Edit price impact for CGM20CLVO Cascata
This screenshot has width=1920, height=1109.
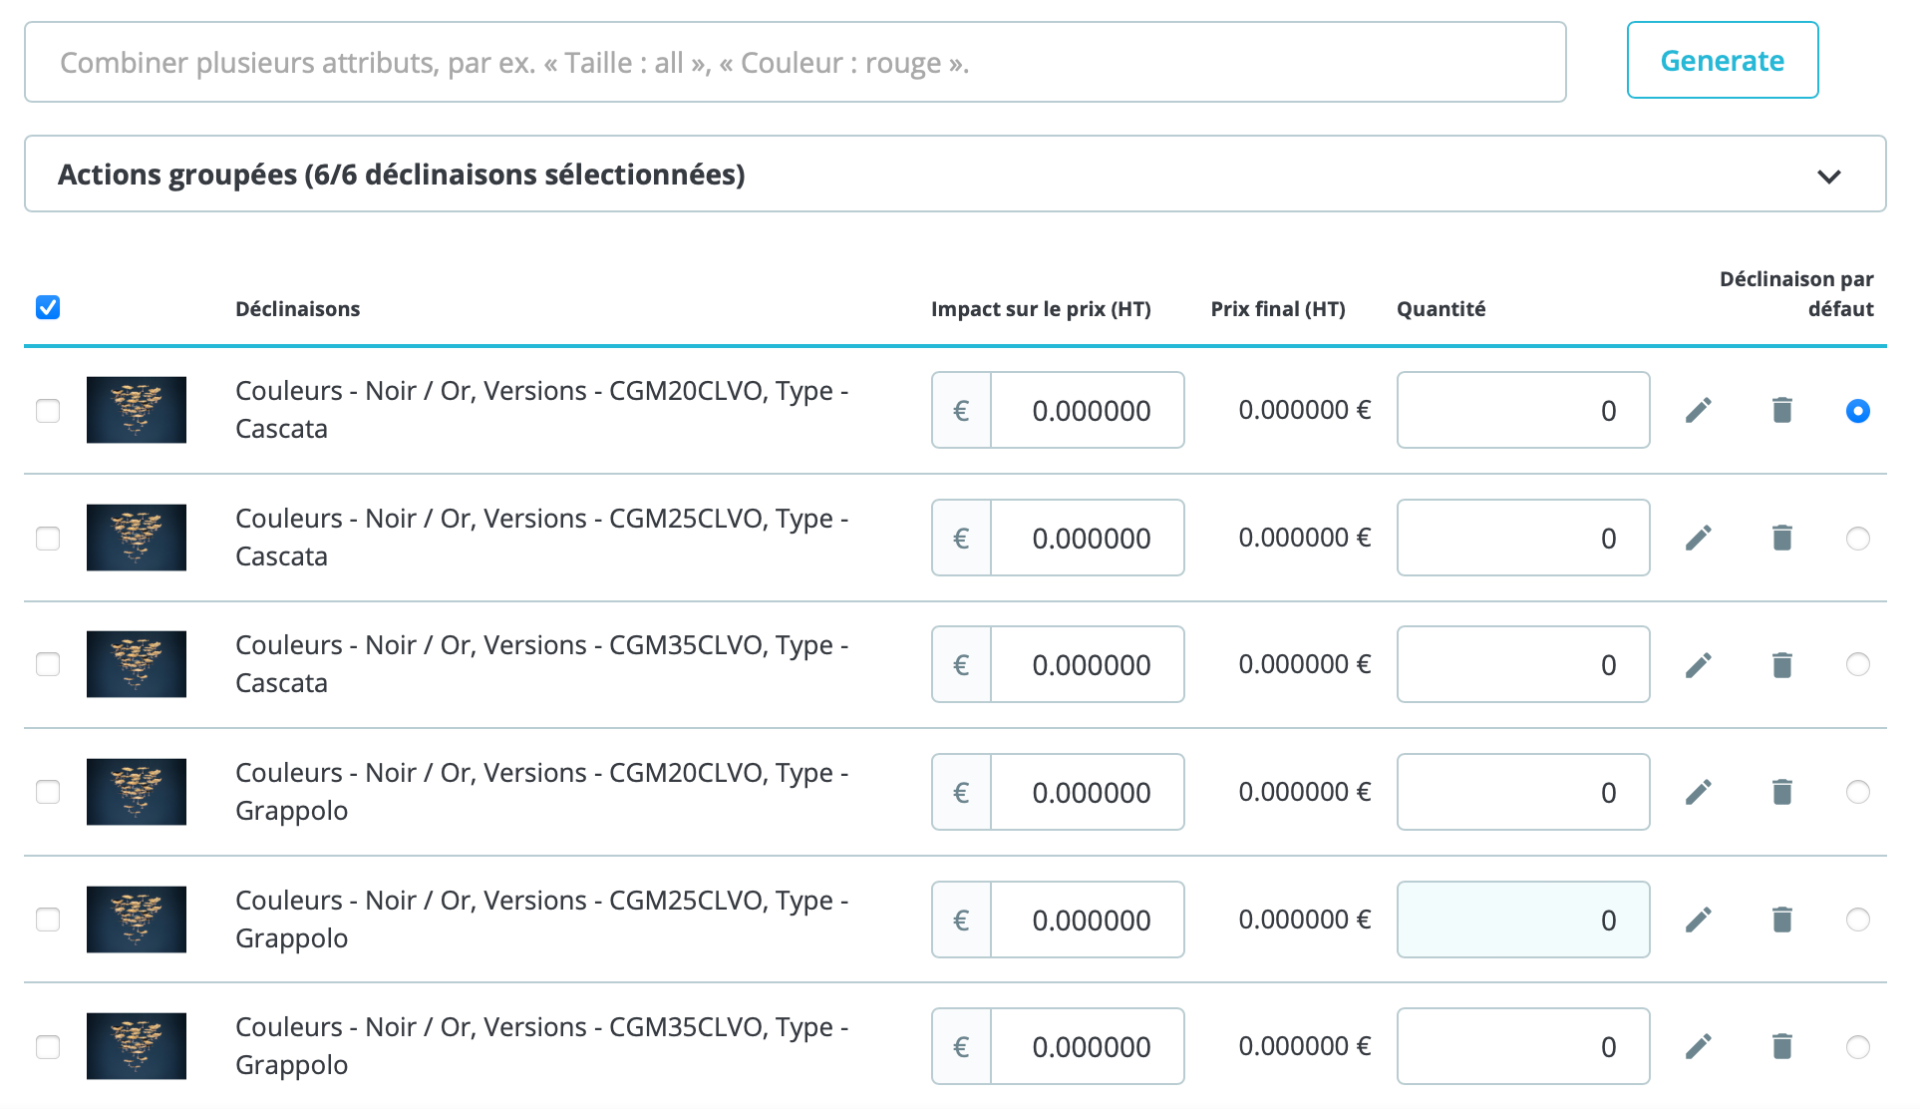tap(1087, 410)
